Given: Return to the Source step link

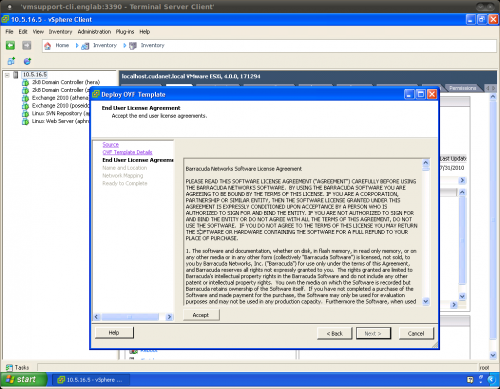Looking at the screenshot, I should 111,145.
